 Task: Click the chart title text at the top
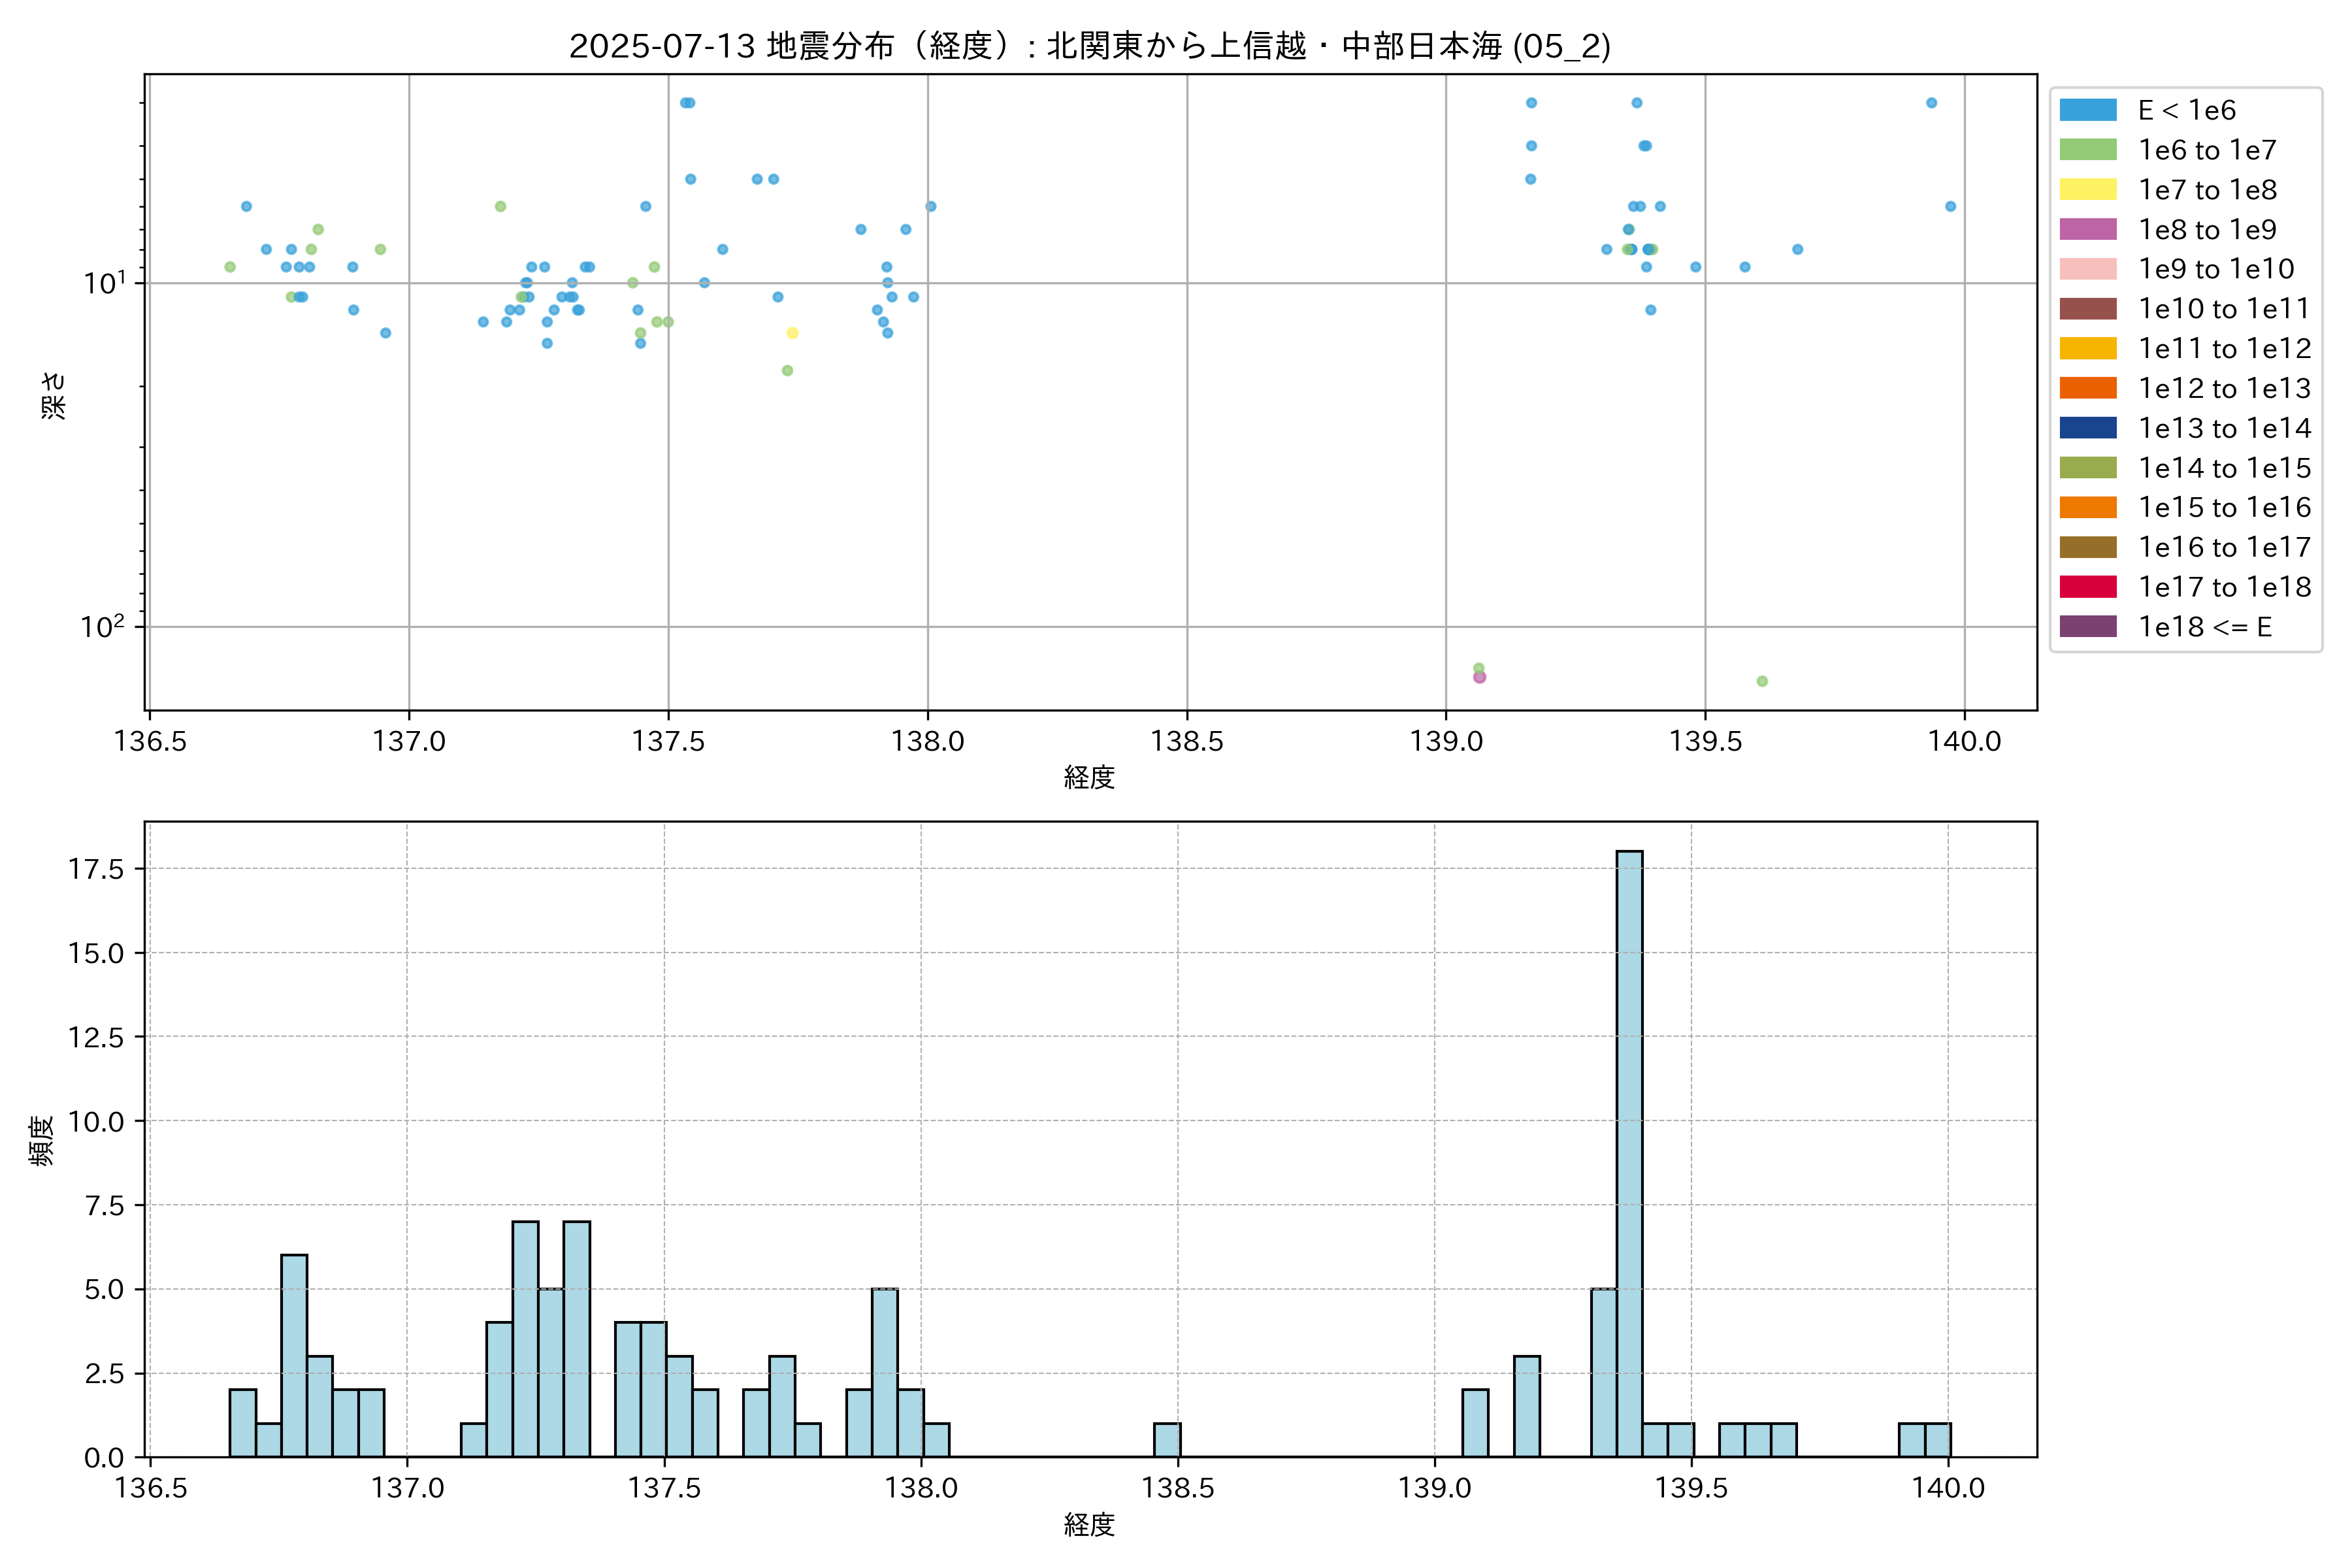pos(1089,46)
